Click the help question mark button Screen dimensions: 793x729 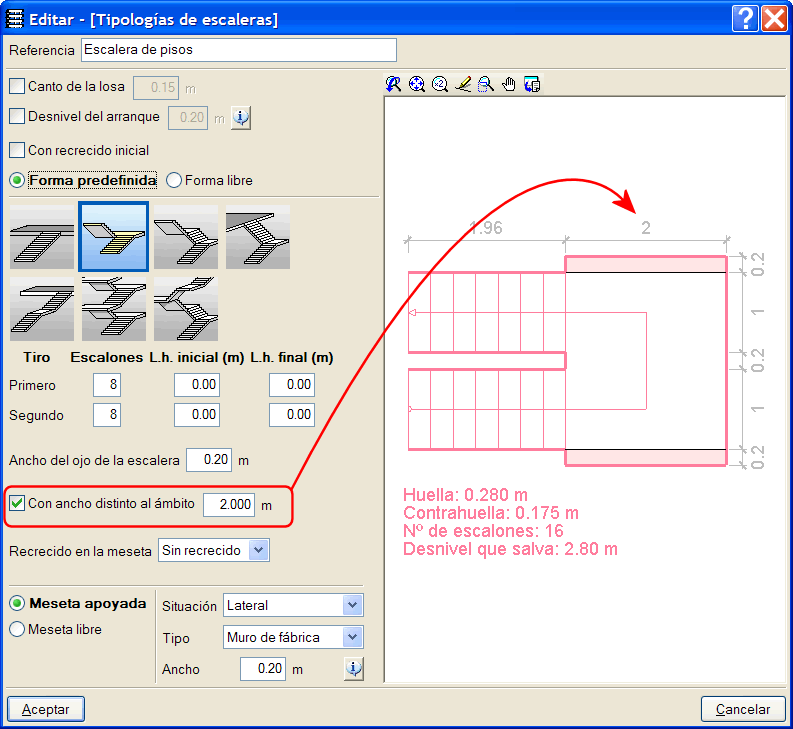click(x=744, y=19)
